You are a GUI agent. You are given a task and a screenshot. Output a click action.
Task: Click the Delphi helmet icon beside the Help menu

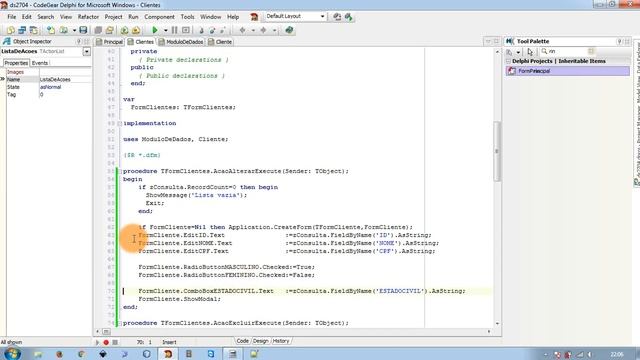click(x=254, y=17)
